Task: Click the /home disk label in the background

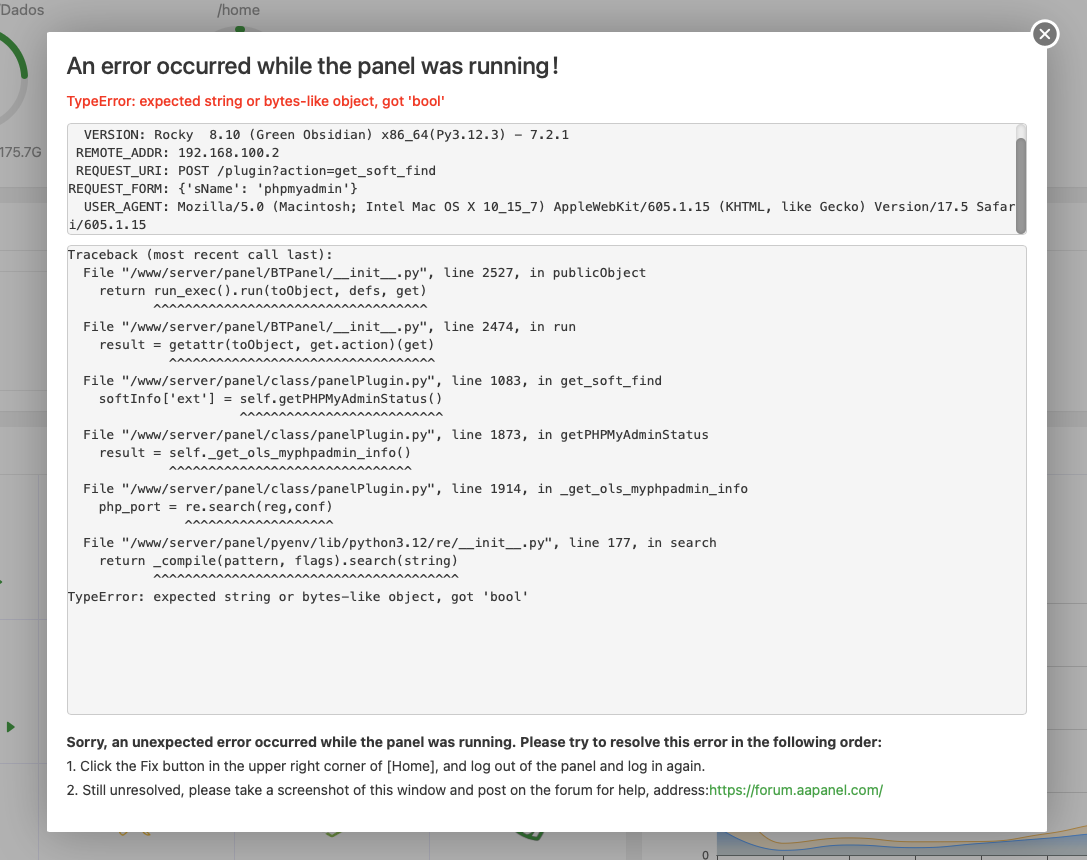Action: point(238,10)
